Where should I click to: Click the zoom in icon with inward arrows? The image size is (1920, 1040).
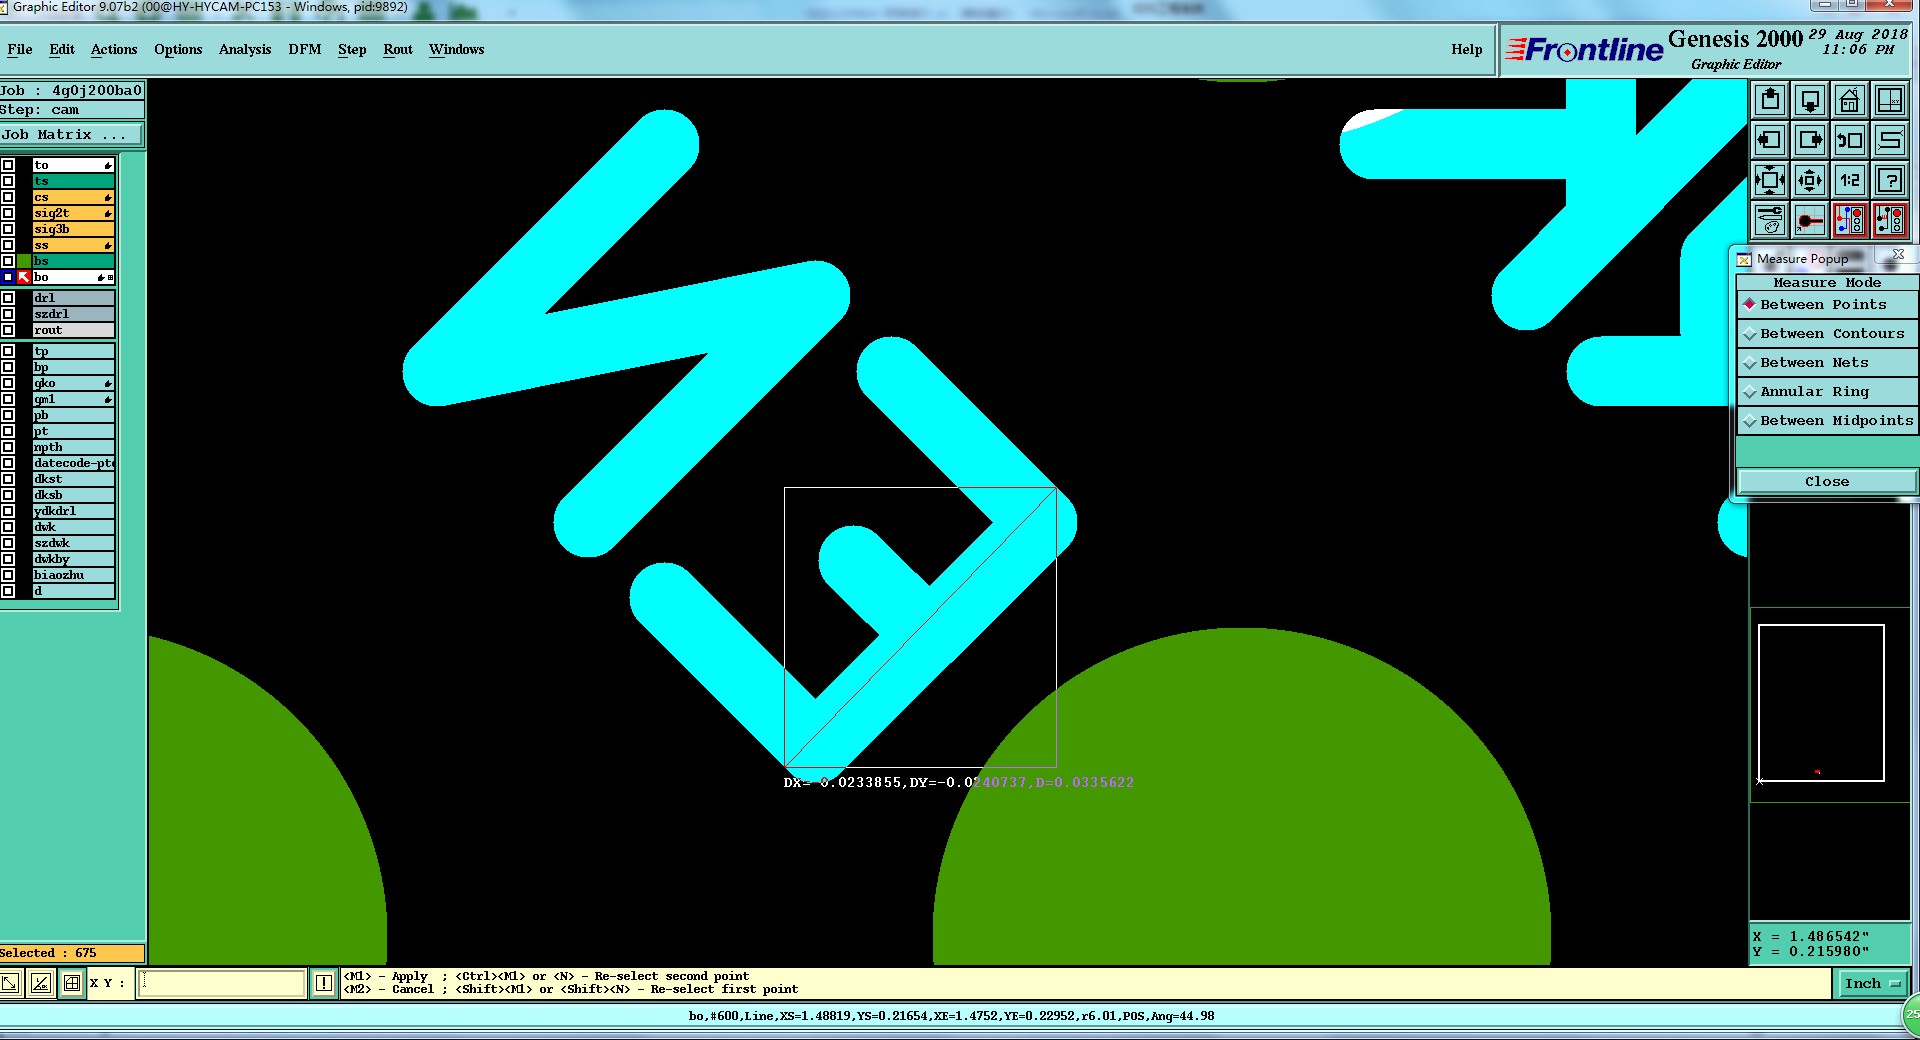coord(1770,180)
